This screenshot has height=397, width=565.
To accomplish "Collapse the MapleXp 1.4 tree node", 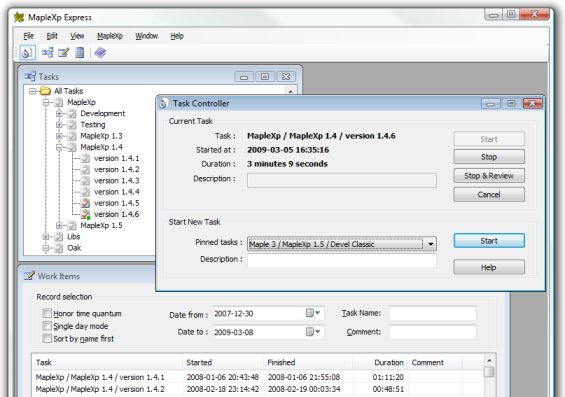I will (59, 147).
